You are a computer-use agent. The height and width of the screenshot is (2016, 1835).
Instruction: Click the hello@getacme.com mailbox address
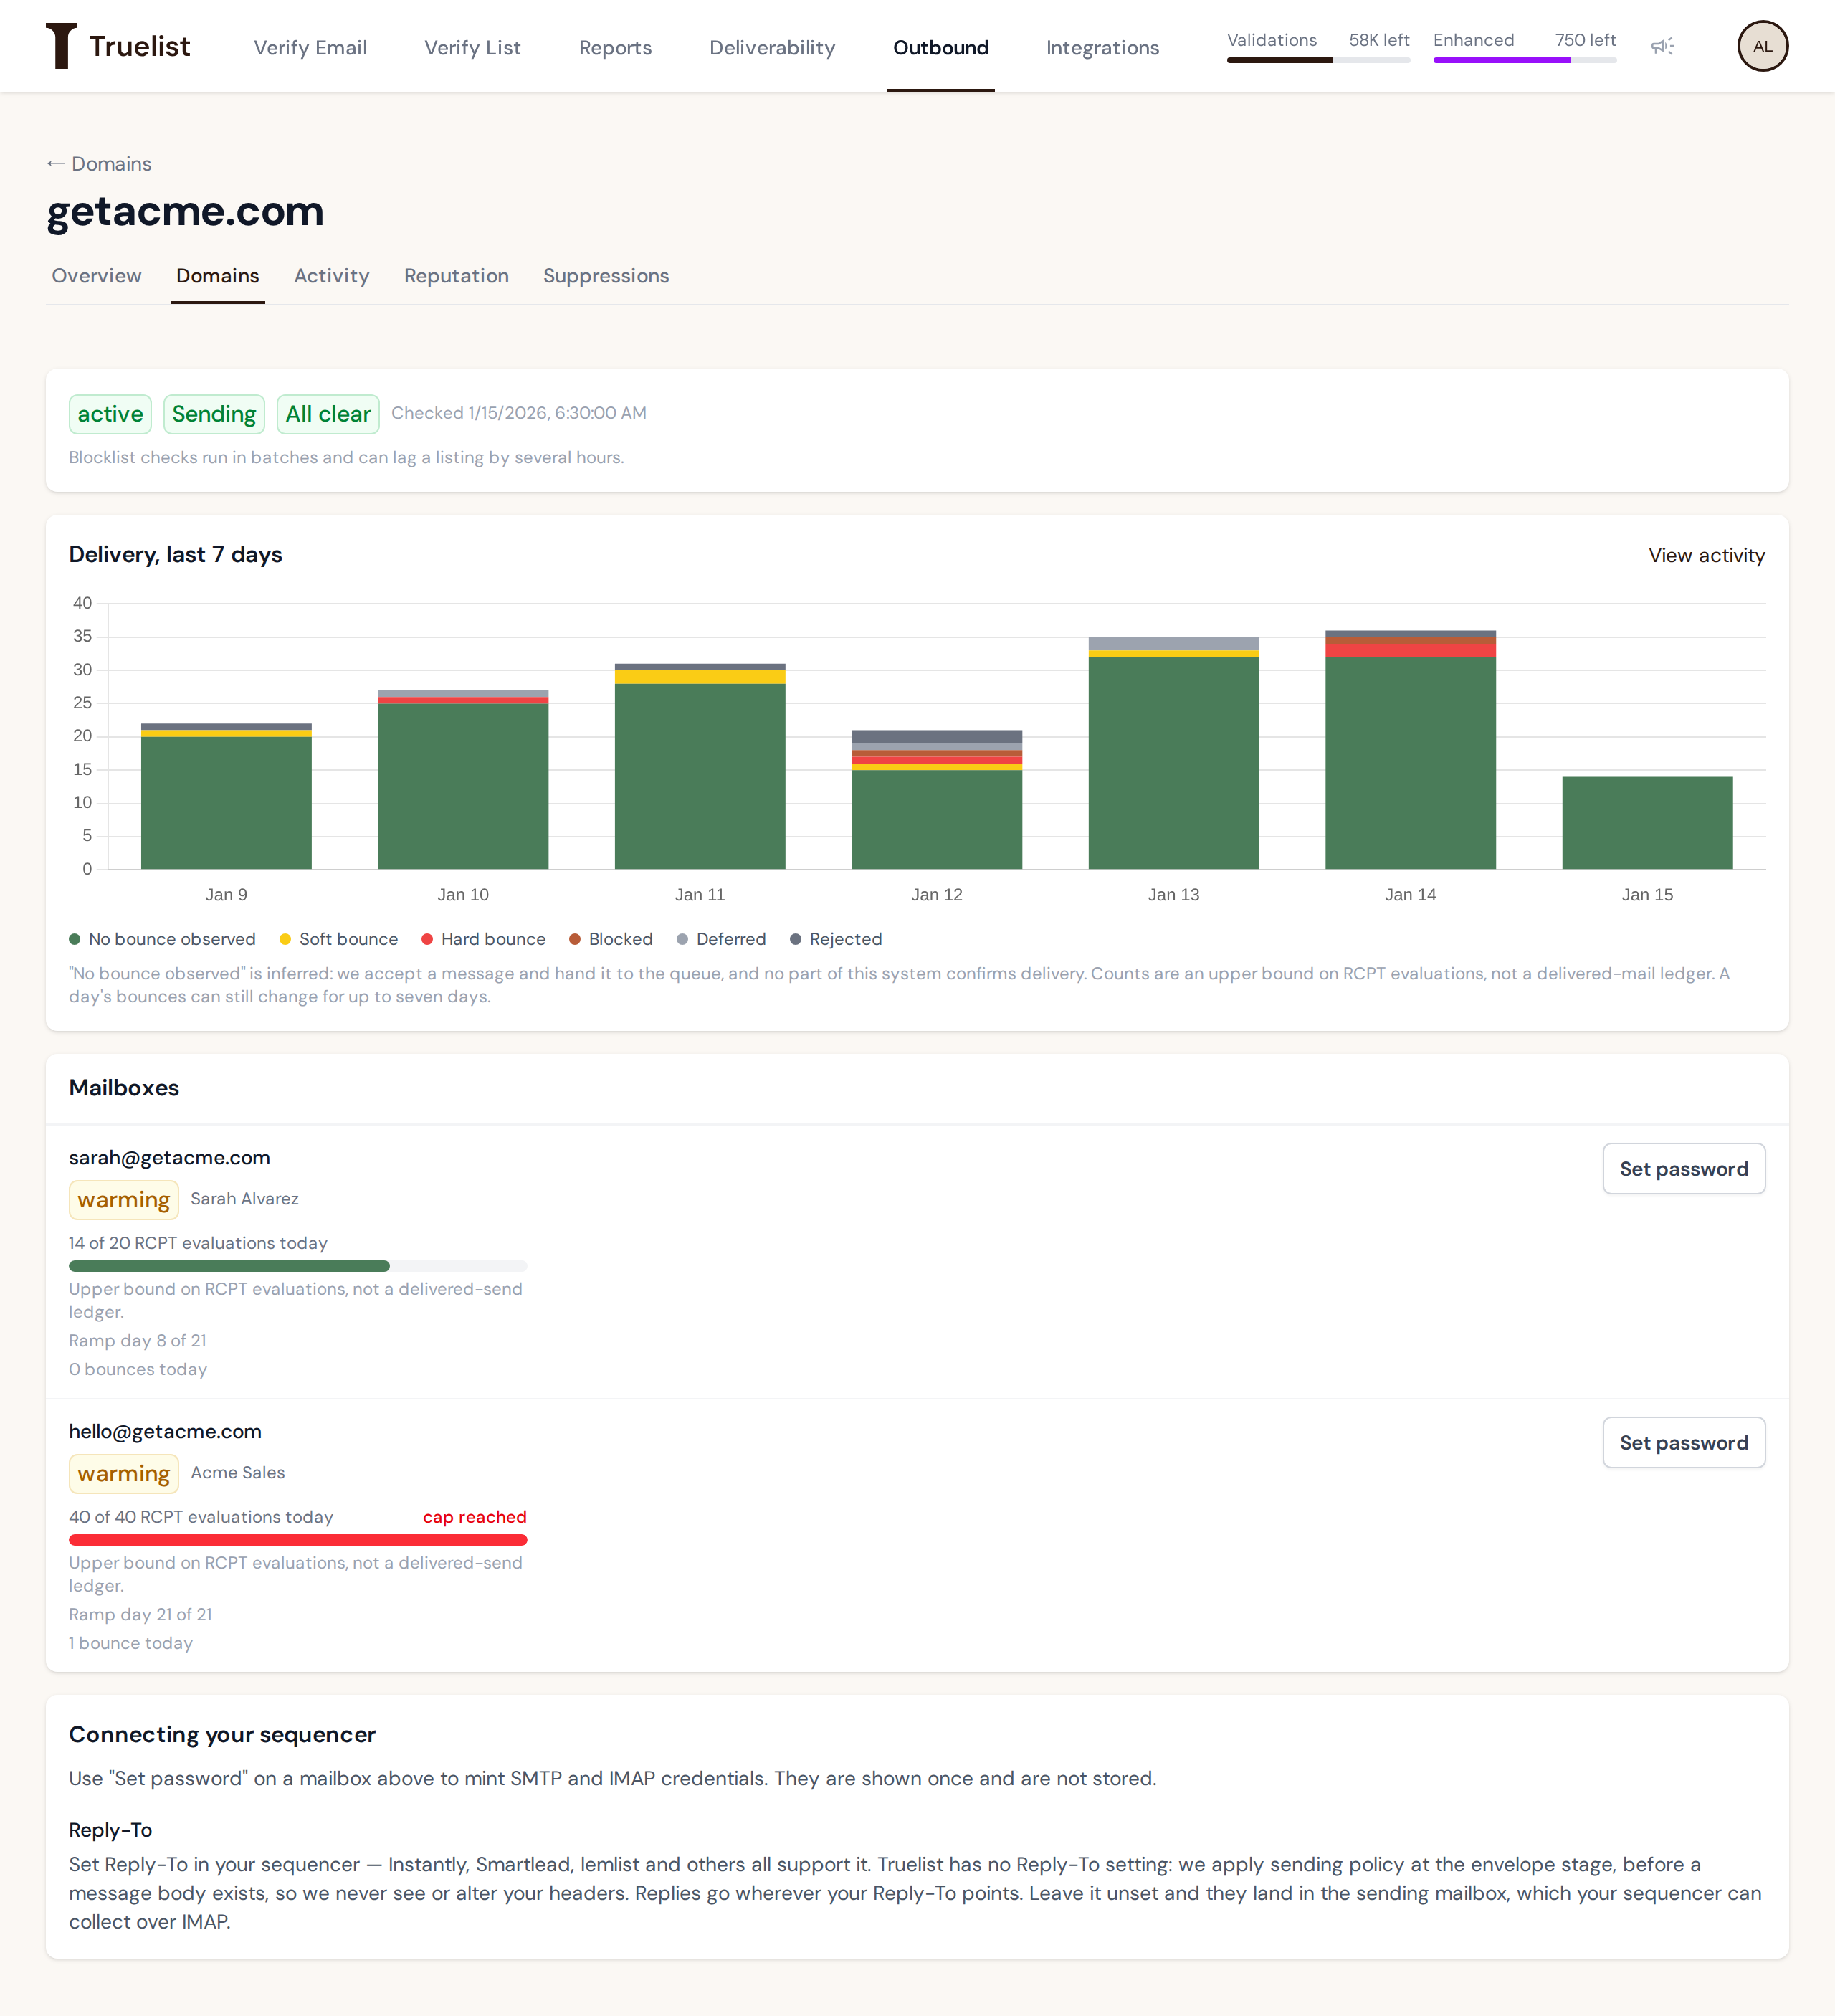165,1431
